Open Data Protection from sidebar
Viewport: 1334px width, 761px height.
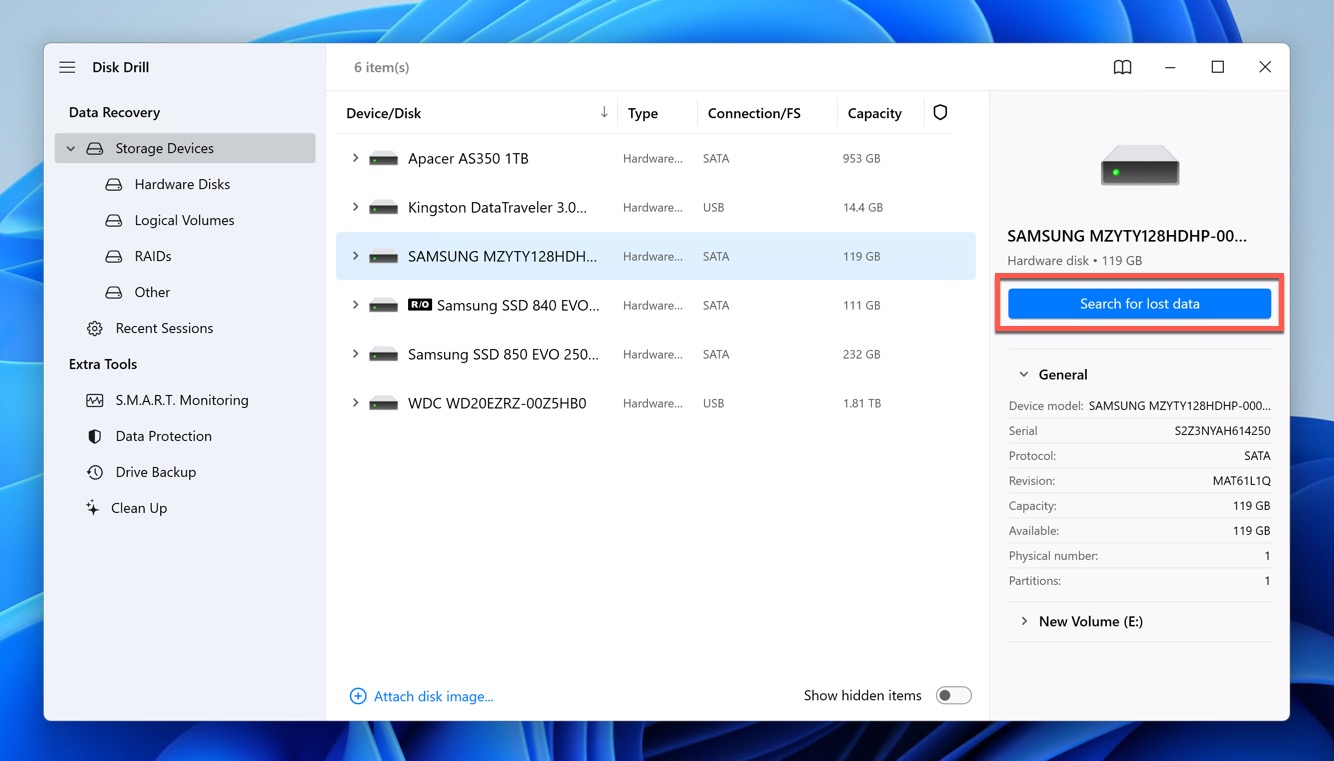tap(163, 436)
